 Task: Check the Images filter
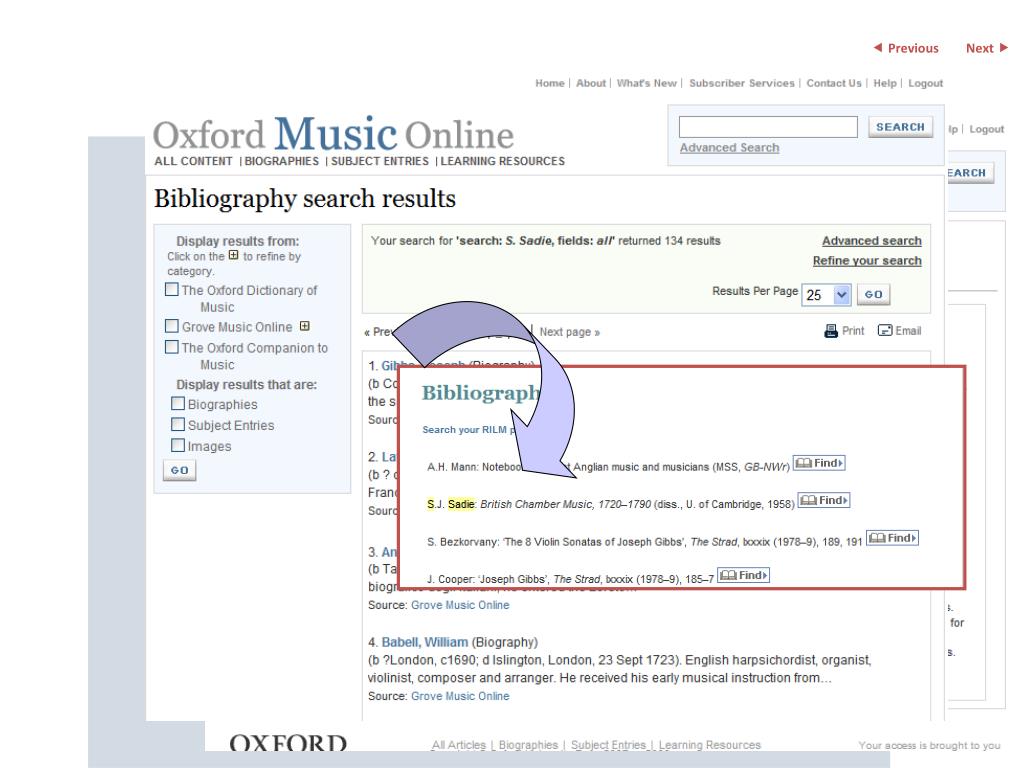178,445
